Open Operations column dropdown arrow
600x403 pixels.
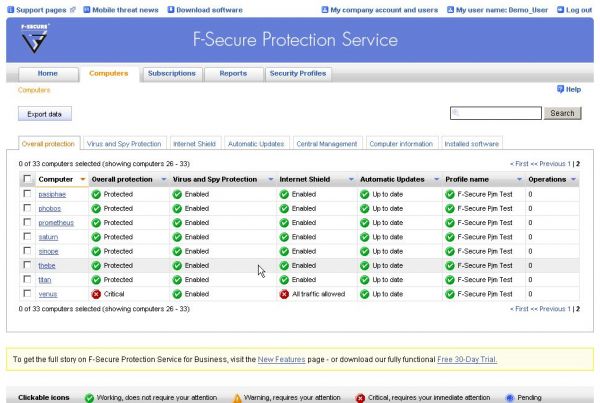pos(573,179)
